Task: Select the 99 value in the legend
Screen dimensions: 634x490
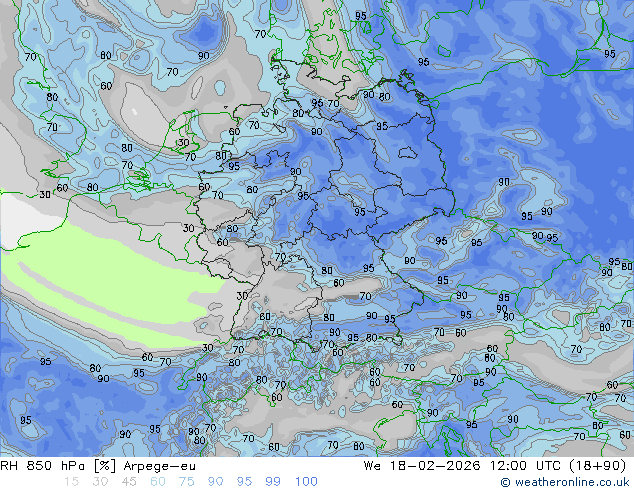Action: click(x=273, y=482)
